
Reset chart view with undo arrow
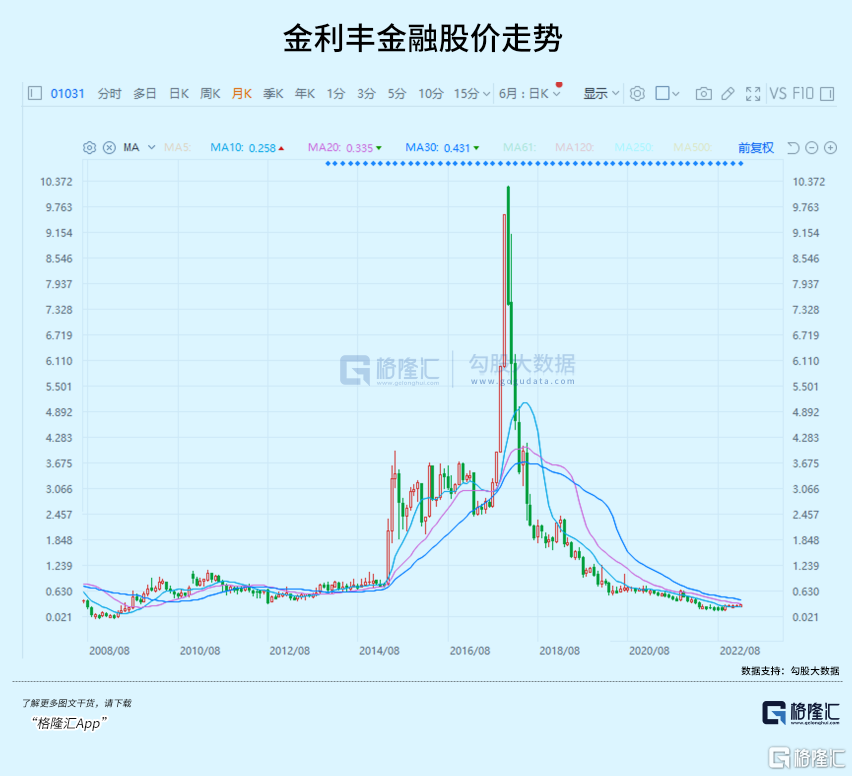click(793, 148)
